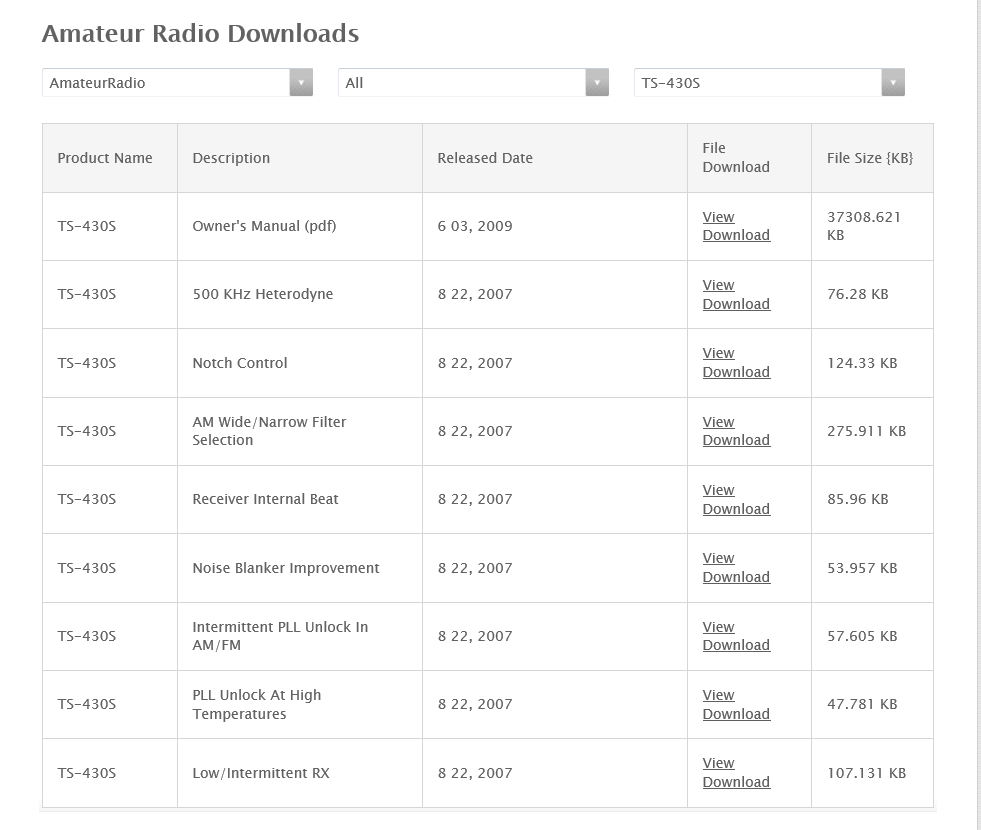981x830 pixels.
Task: Click the 85.96 KB file size
Action: pos(858,499)
